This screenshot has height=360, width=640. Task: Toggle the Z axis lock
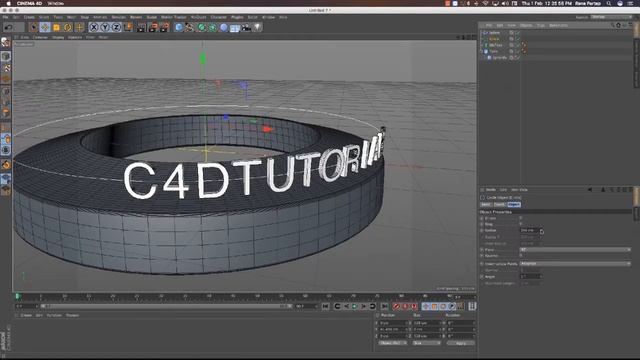click(117, 27)
